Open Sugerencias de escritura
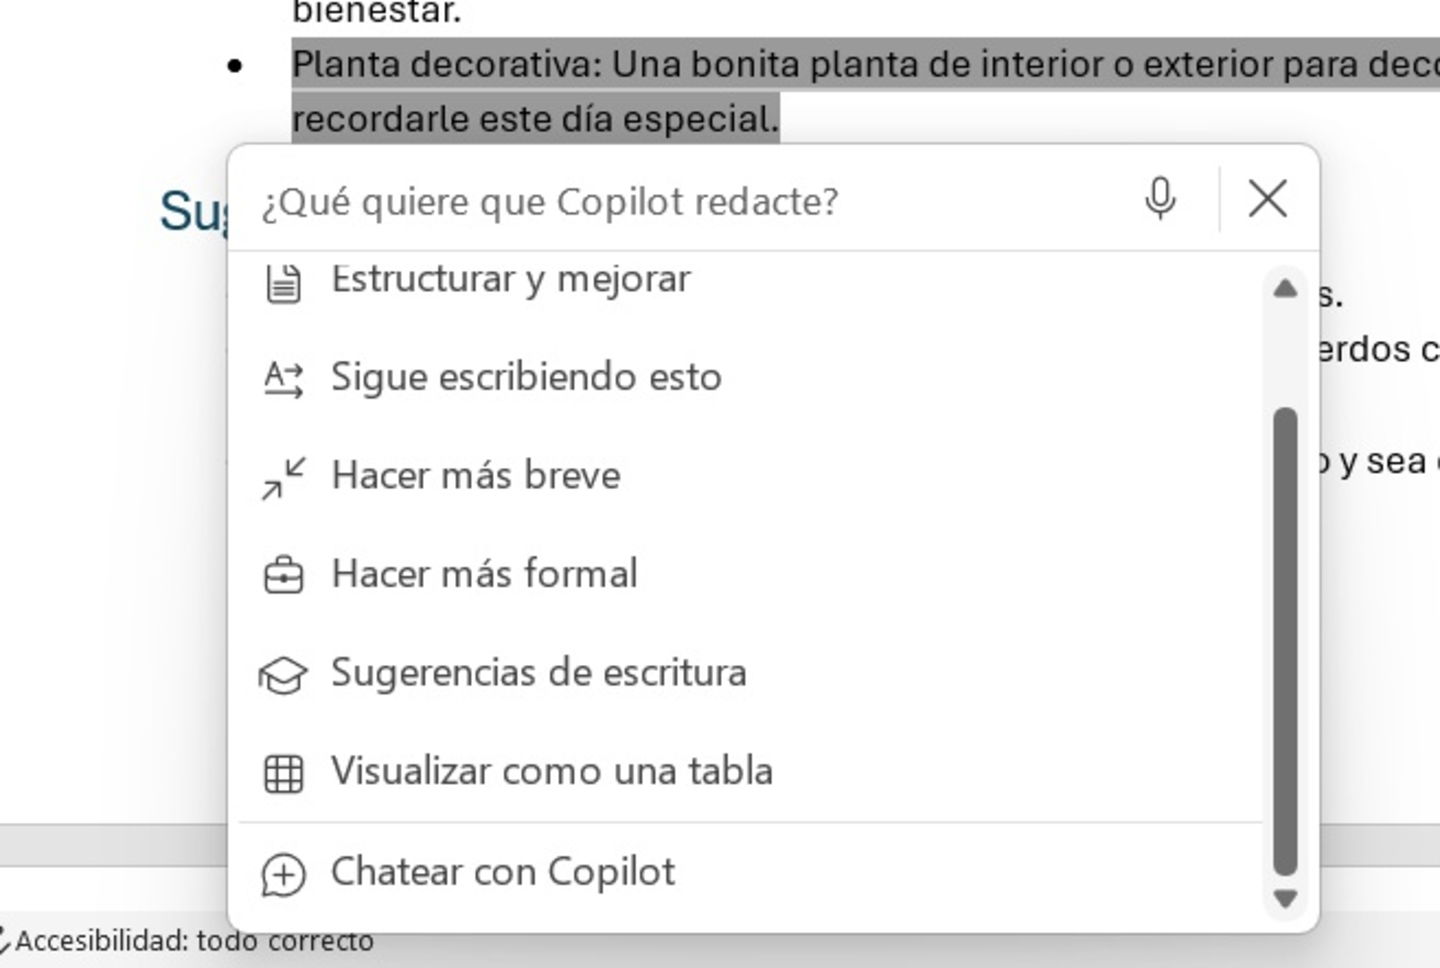1440x968 pixels. click(541, 673)
